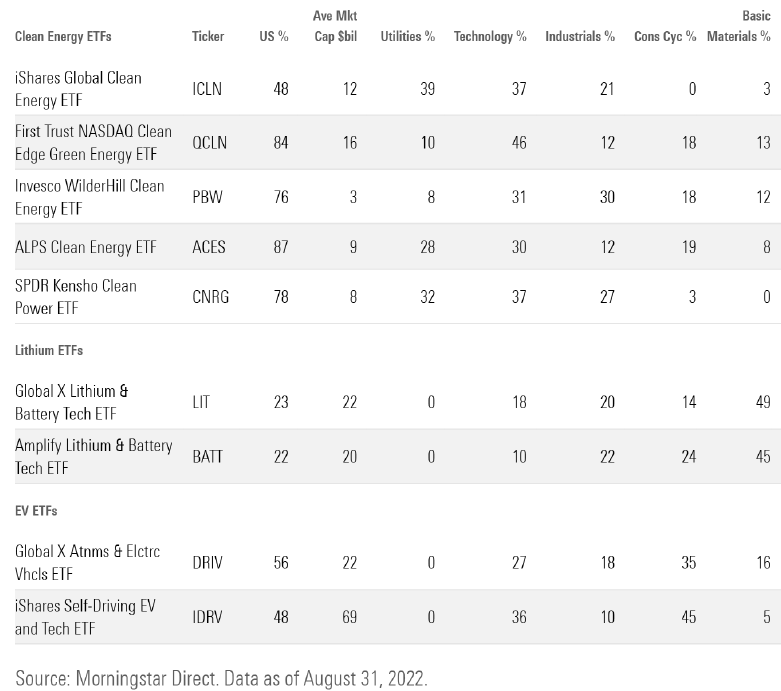This screenshot has height=691, width=781.
Task: Select the DRIV ticker cell
Action: tap(207, 563)
